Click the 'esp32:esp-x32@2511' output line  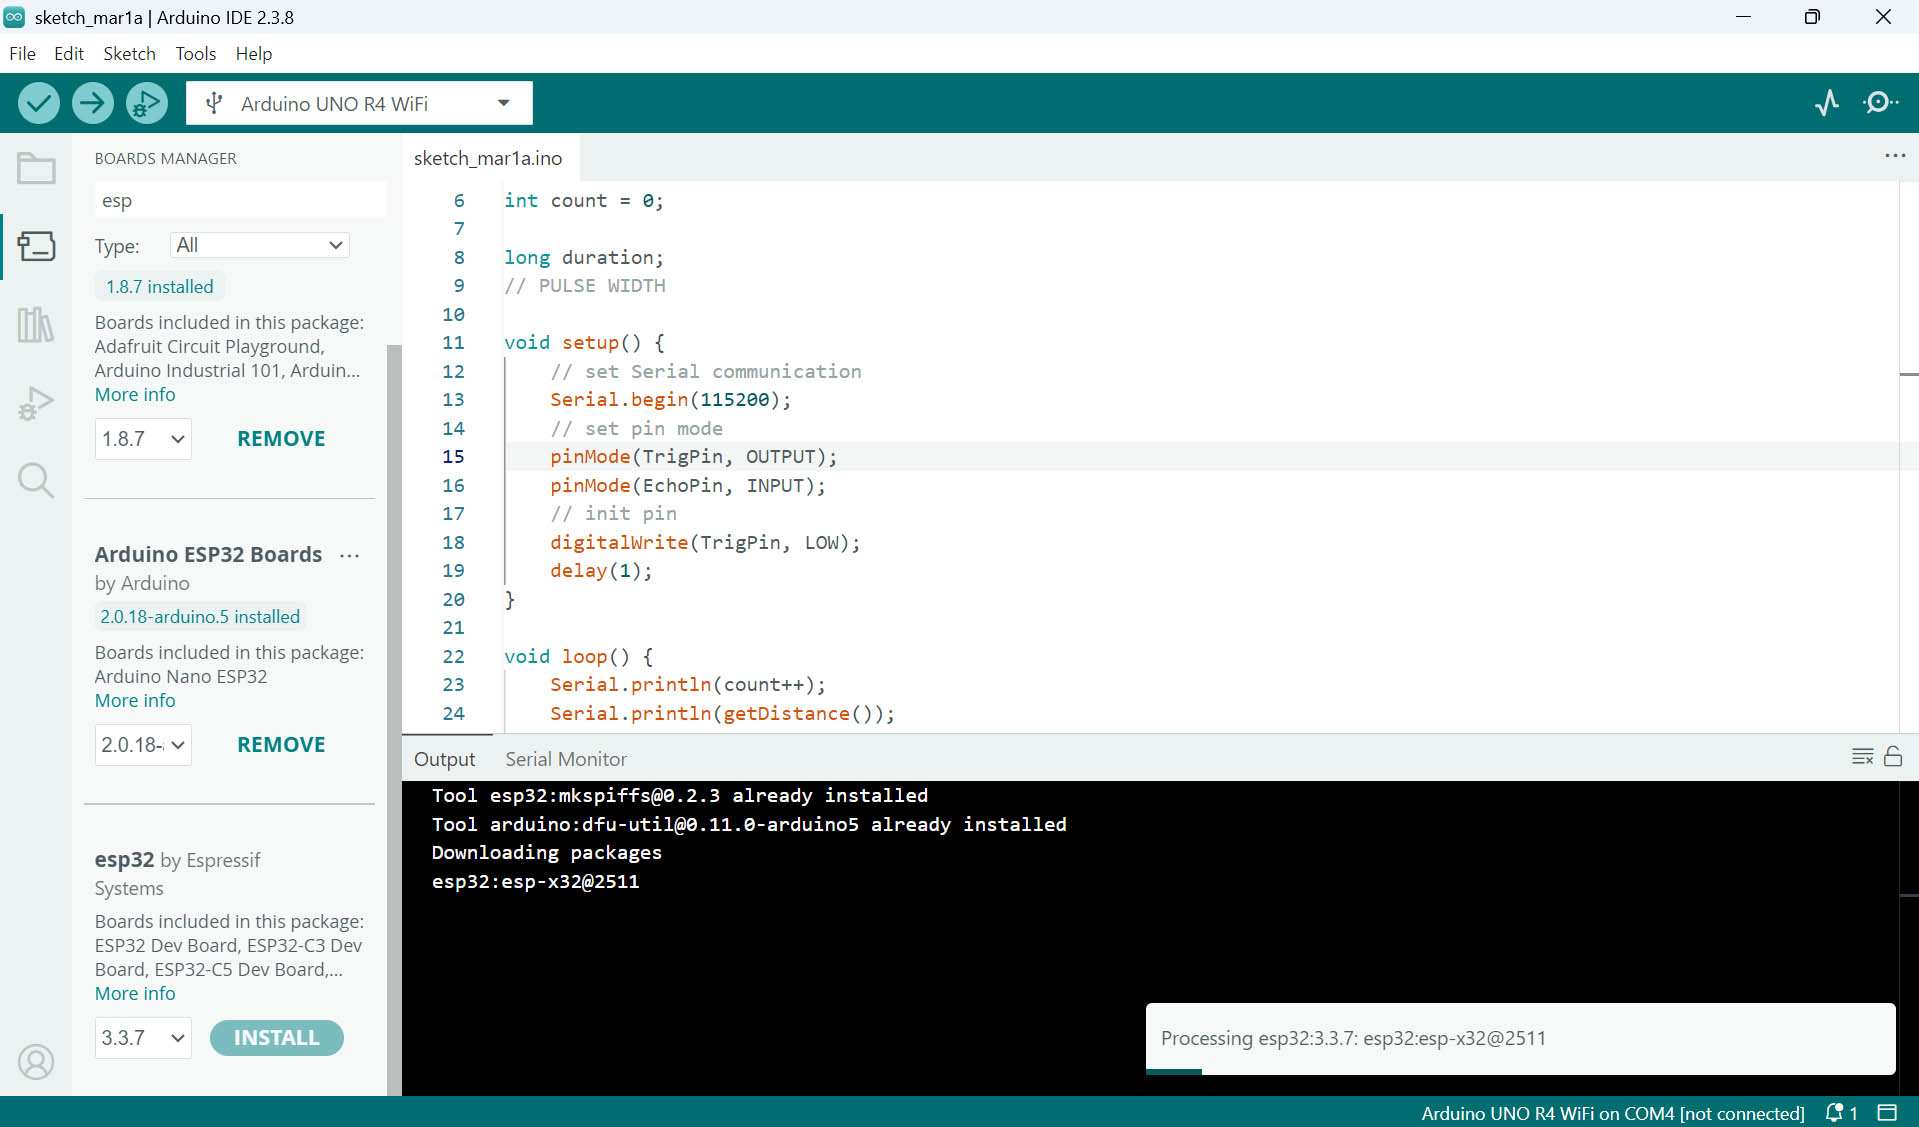[536, 882]
